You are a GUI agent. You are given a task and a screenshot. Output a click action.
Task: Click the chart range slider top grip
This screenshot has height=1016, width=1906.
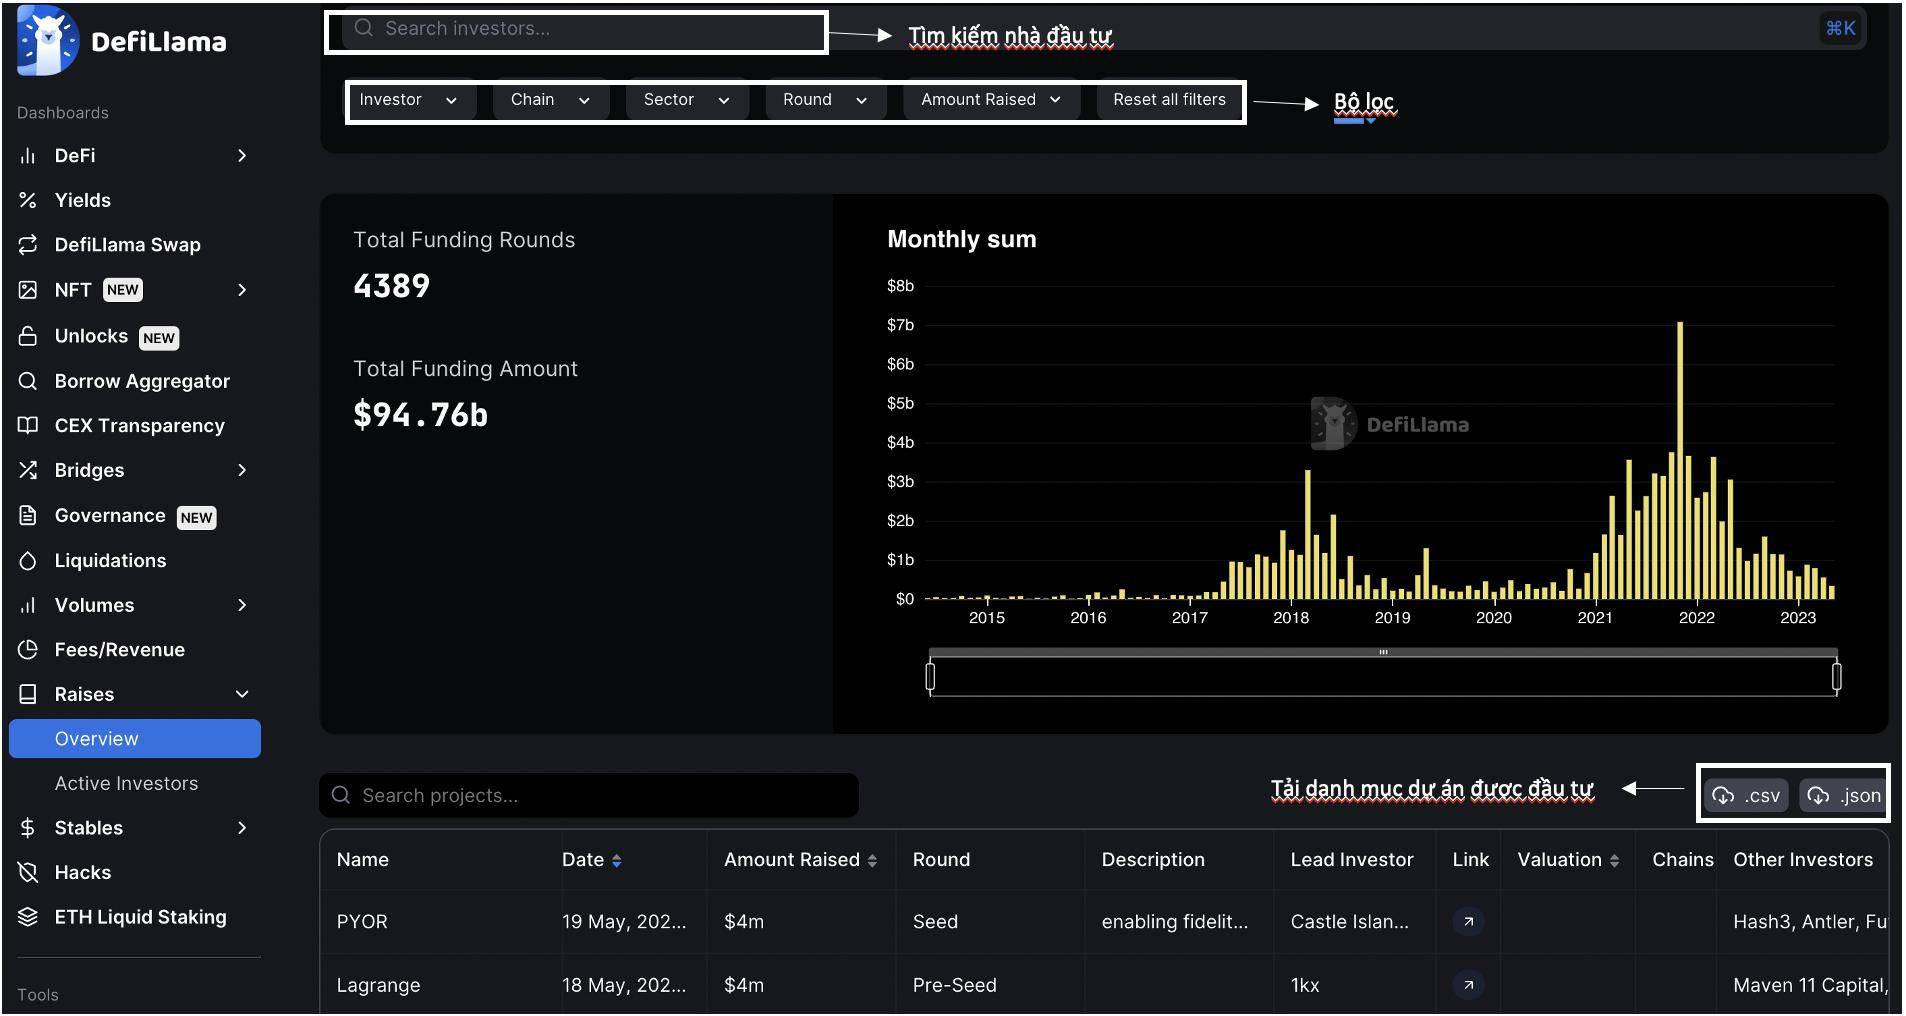pyautogui.click(x=1383, y=652)
